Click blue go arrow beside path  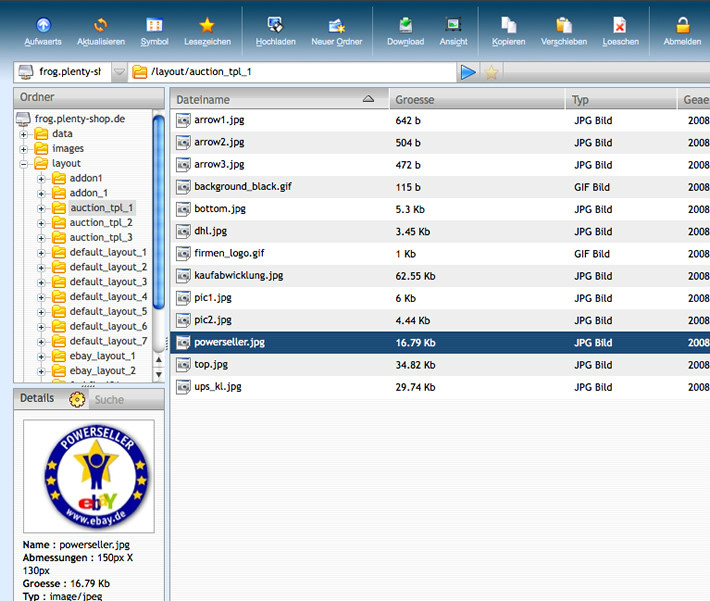(x=468, y=72)
